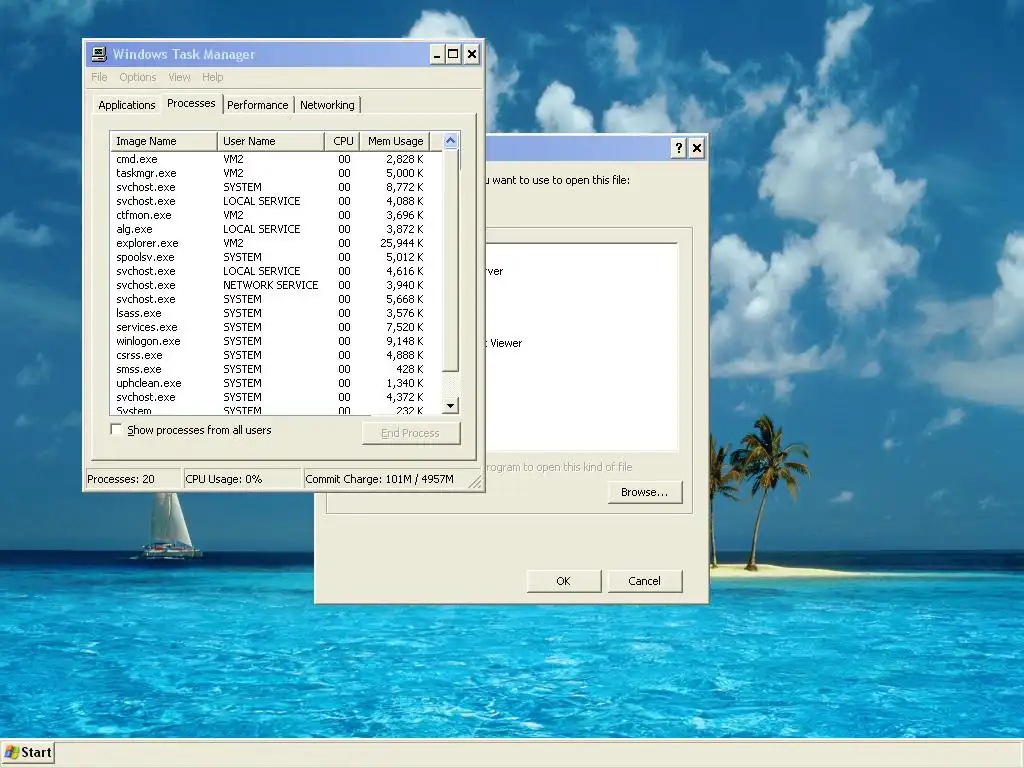This screenshot has height=768, width=1024.
Task: Click the End Process button
Action: click(x=411, y=433)
